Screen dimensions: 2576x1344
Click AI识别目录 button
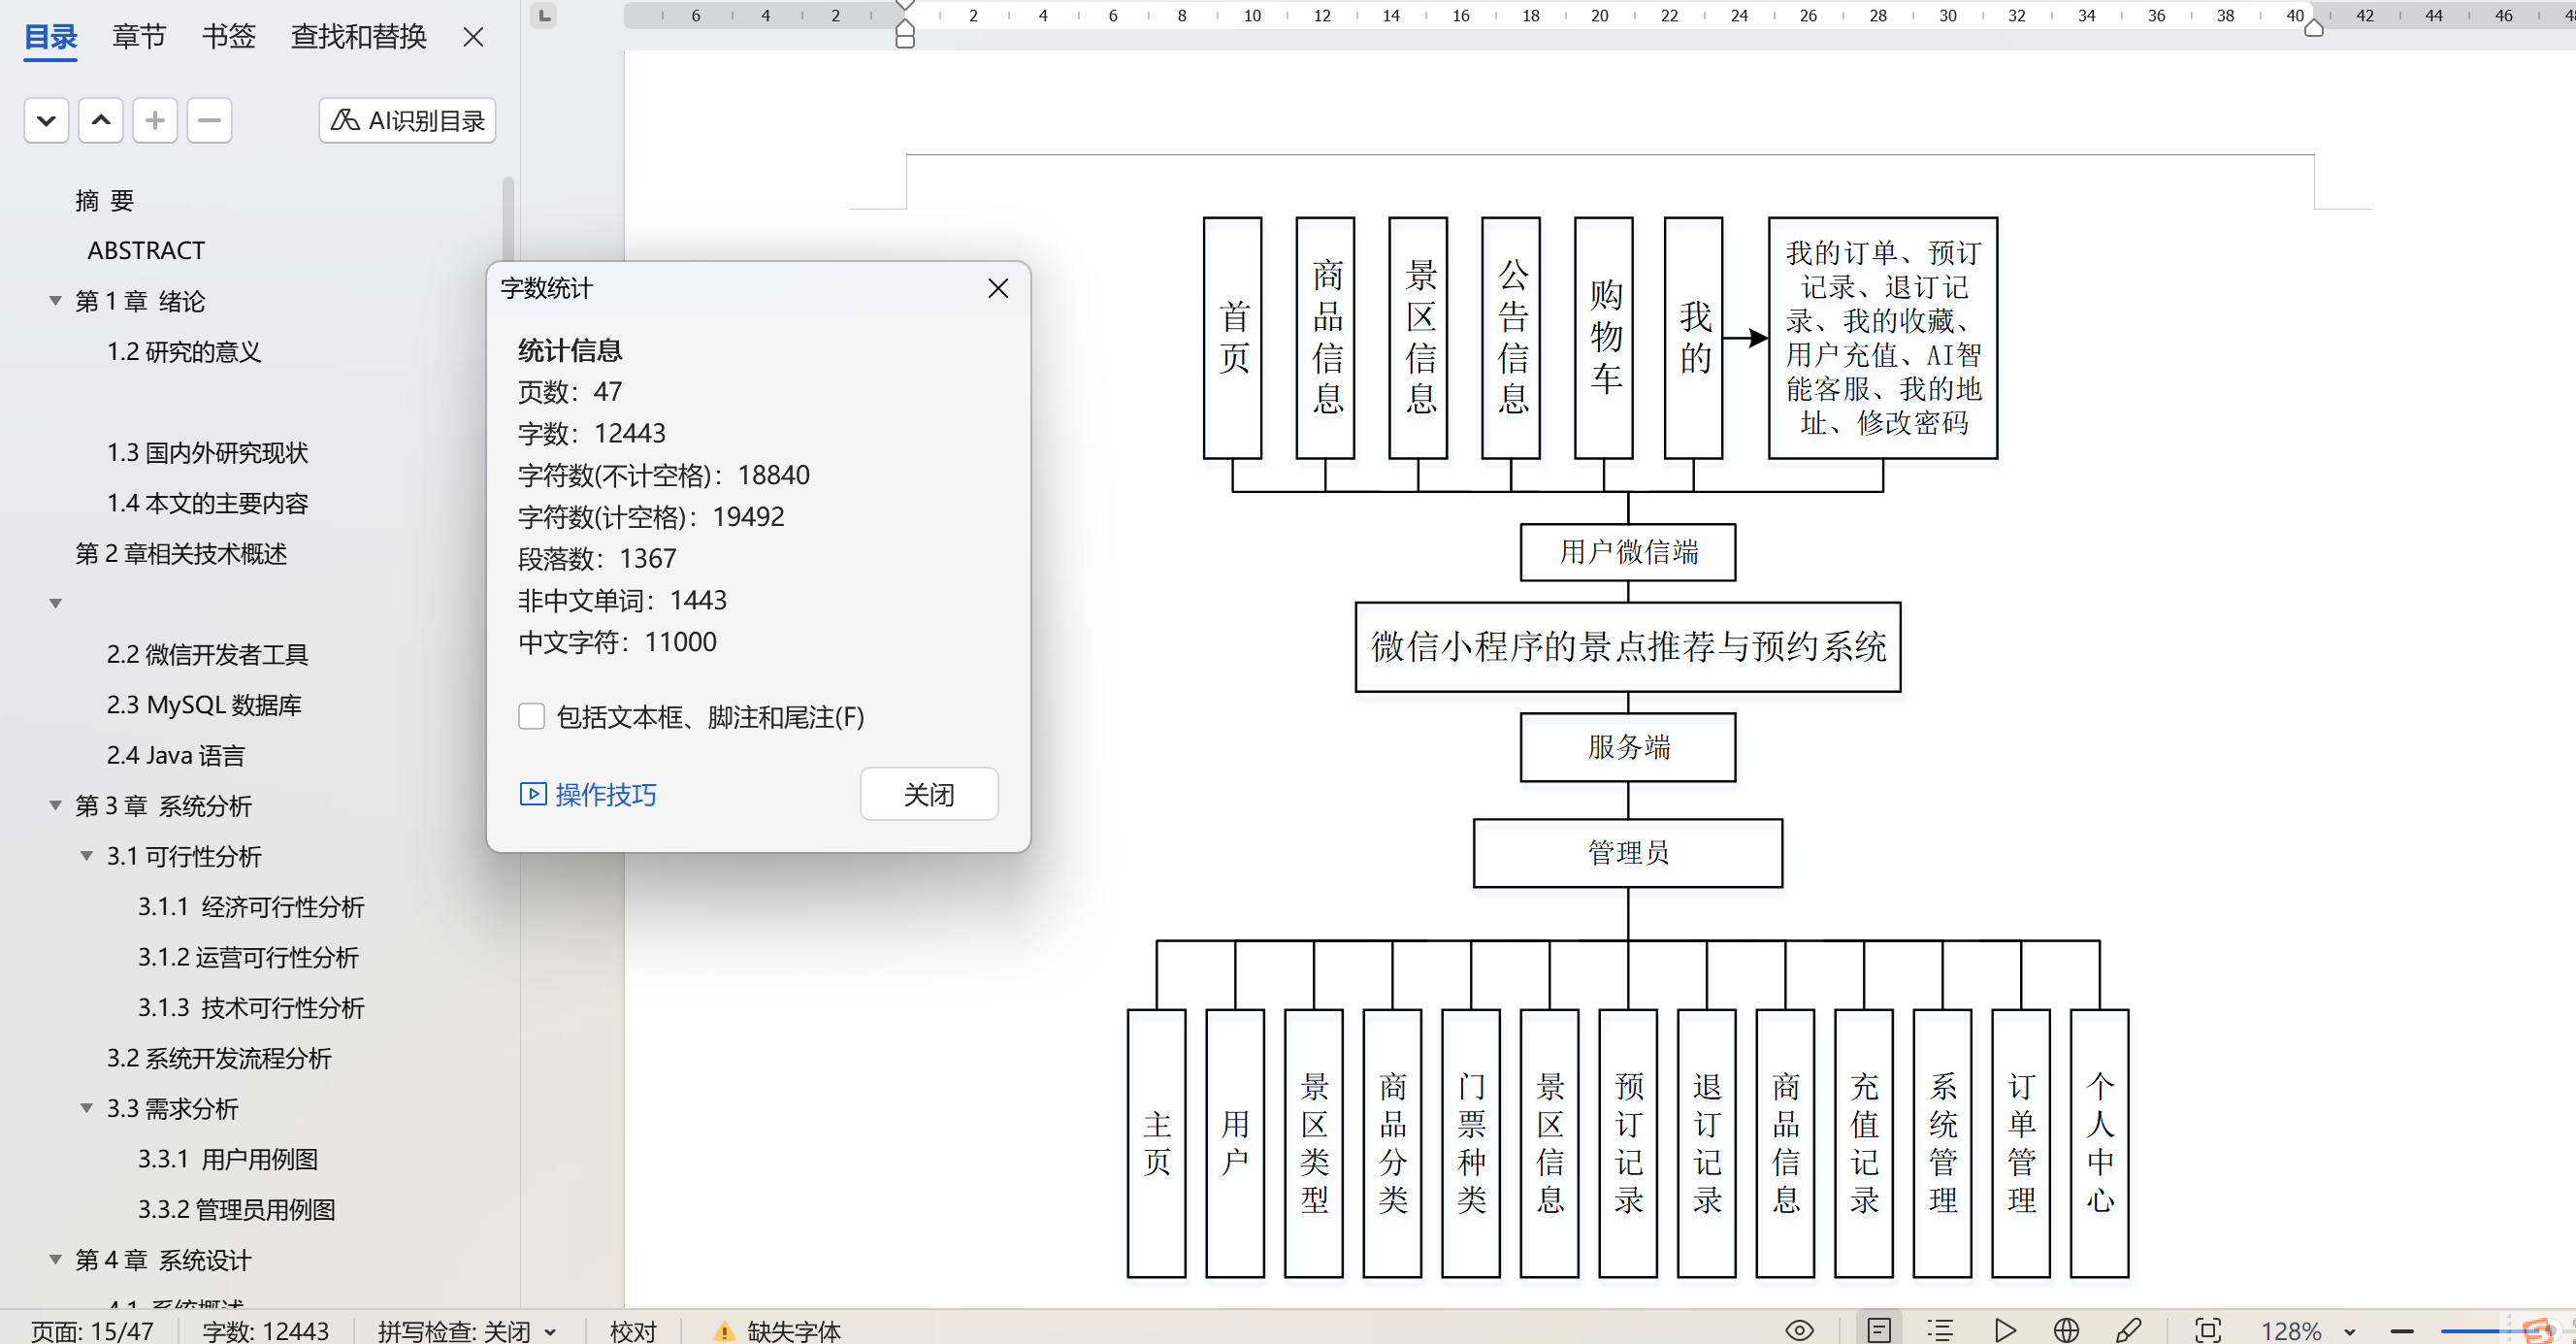[x=407, y=121]
